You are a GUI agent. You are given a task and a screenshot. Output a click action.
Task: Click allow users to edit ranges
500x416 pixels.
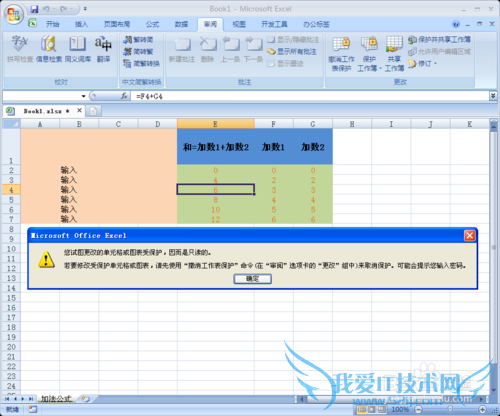(439, 51)
